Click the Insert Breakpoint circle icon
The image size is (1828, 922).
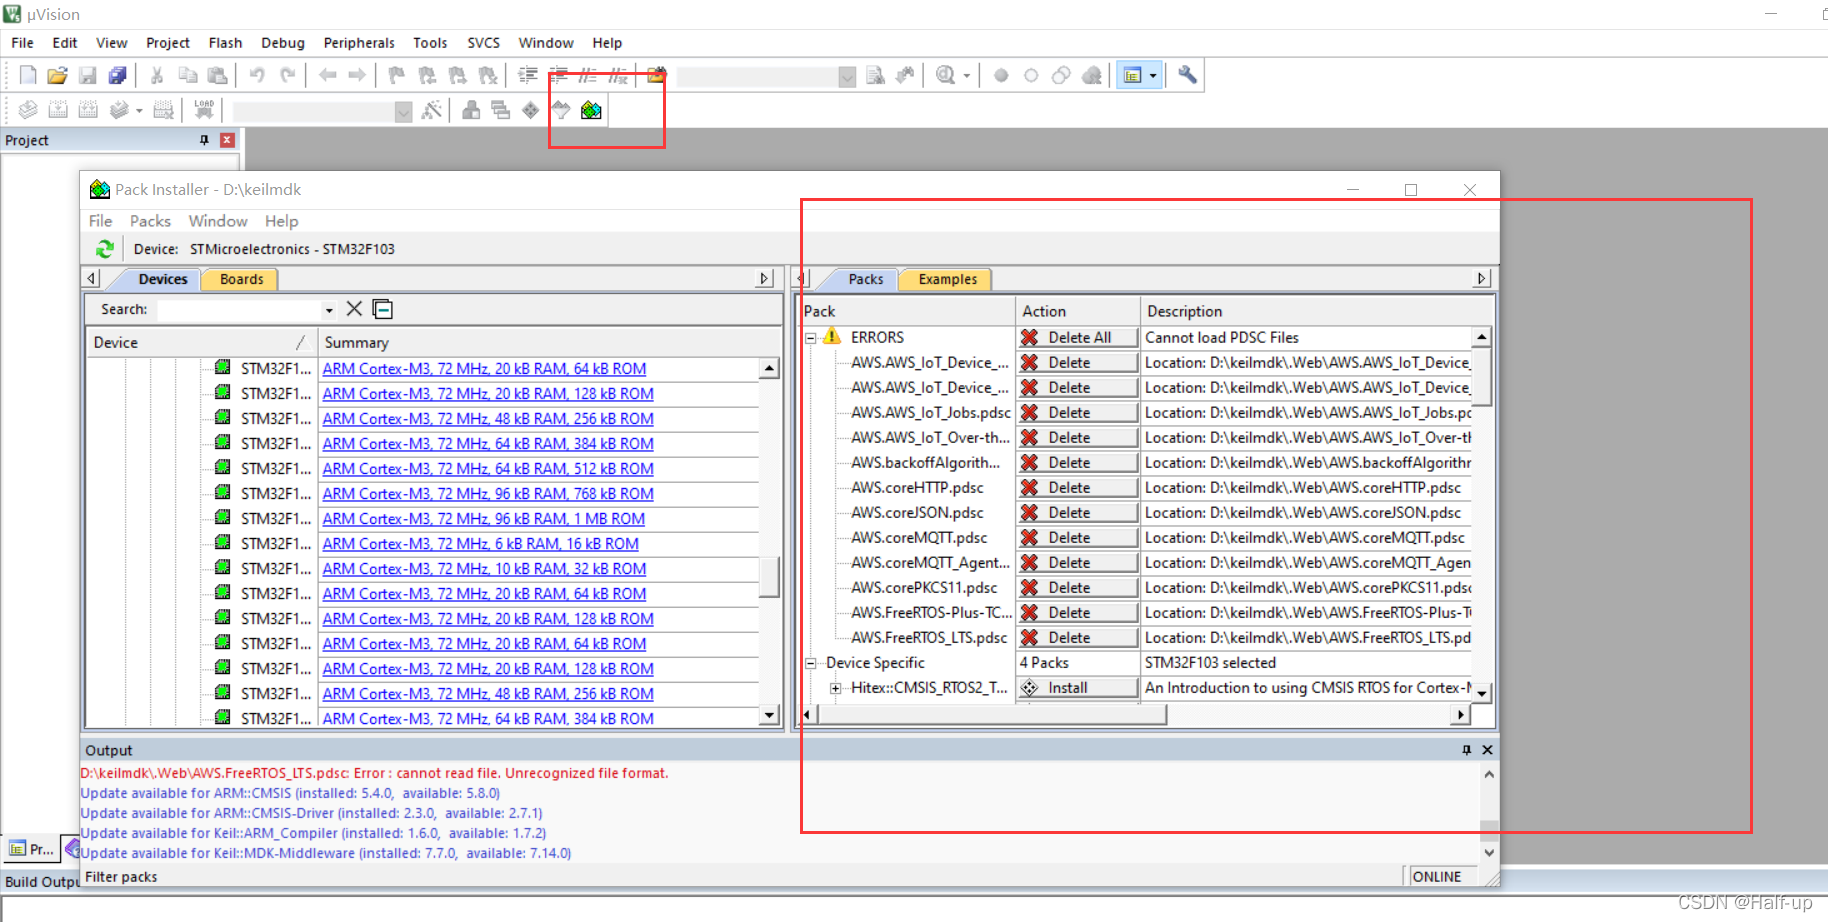(1001, 75)
